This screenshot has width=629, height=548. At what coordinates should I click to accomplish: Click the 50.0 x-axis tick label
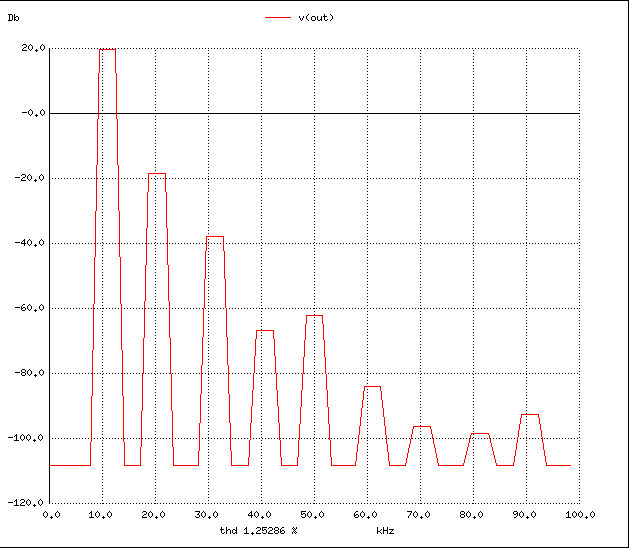click(x=315, y=515)
